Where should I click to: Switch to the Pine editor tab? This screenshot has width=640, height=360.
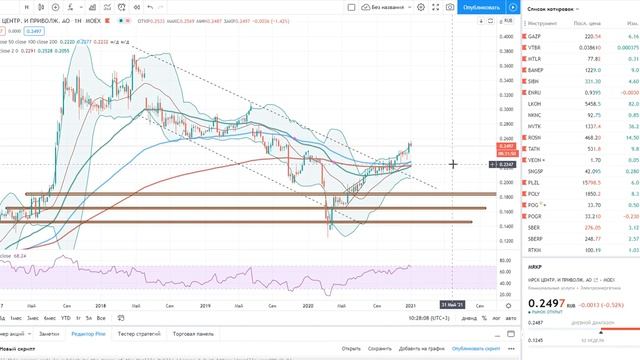(x=89, y=334)
